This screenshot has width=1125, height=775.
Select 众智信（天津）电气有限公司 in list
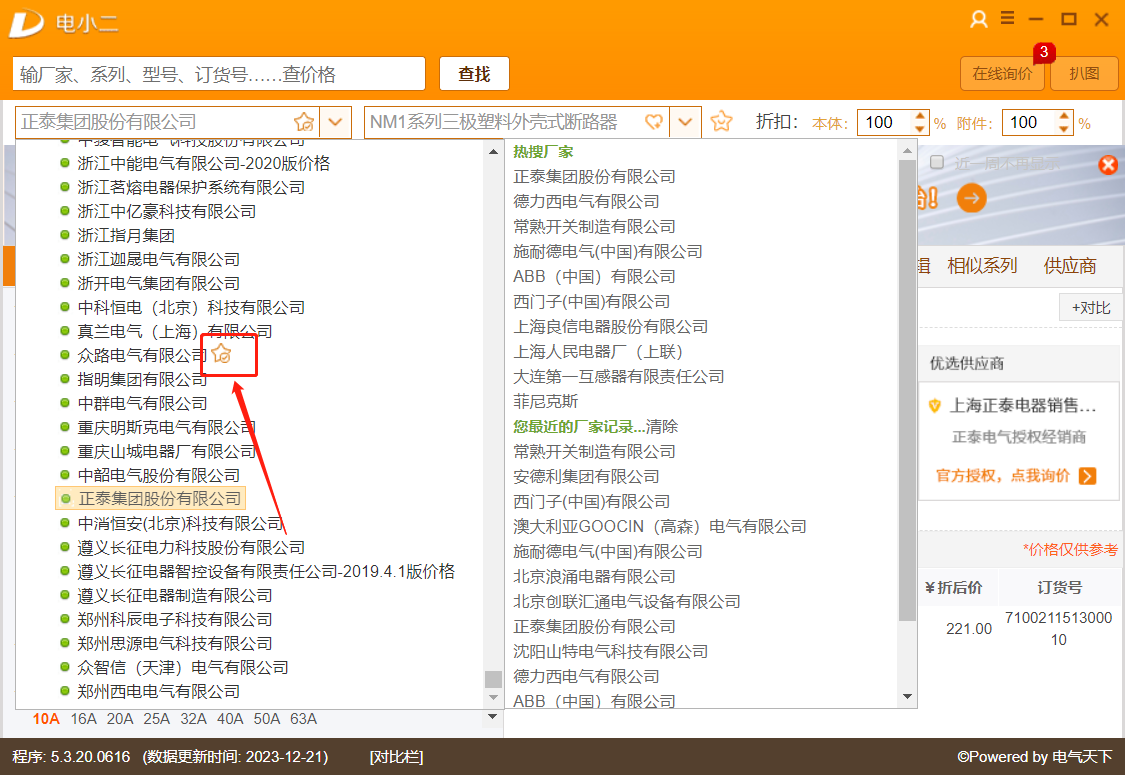pyautogui.click(x=183, y=667)
